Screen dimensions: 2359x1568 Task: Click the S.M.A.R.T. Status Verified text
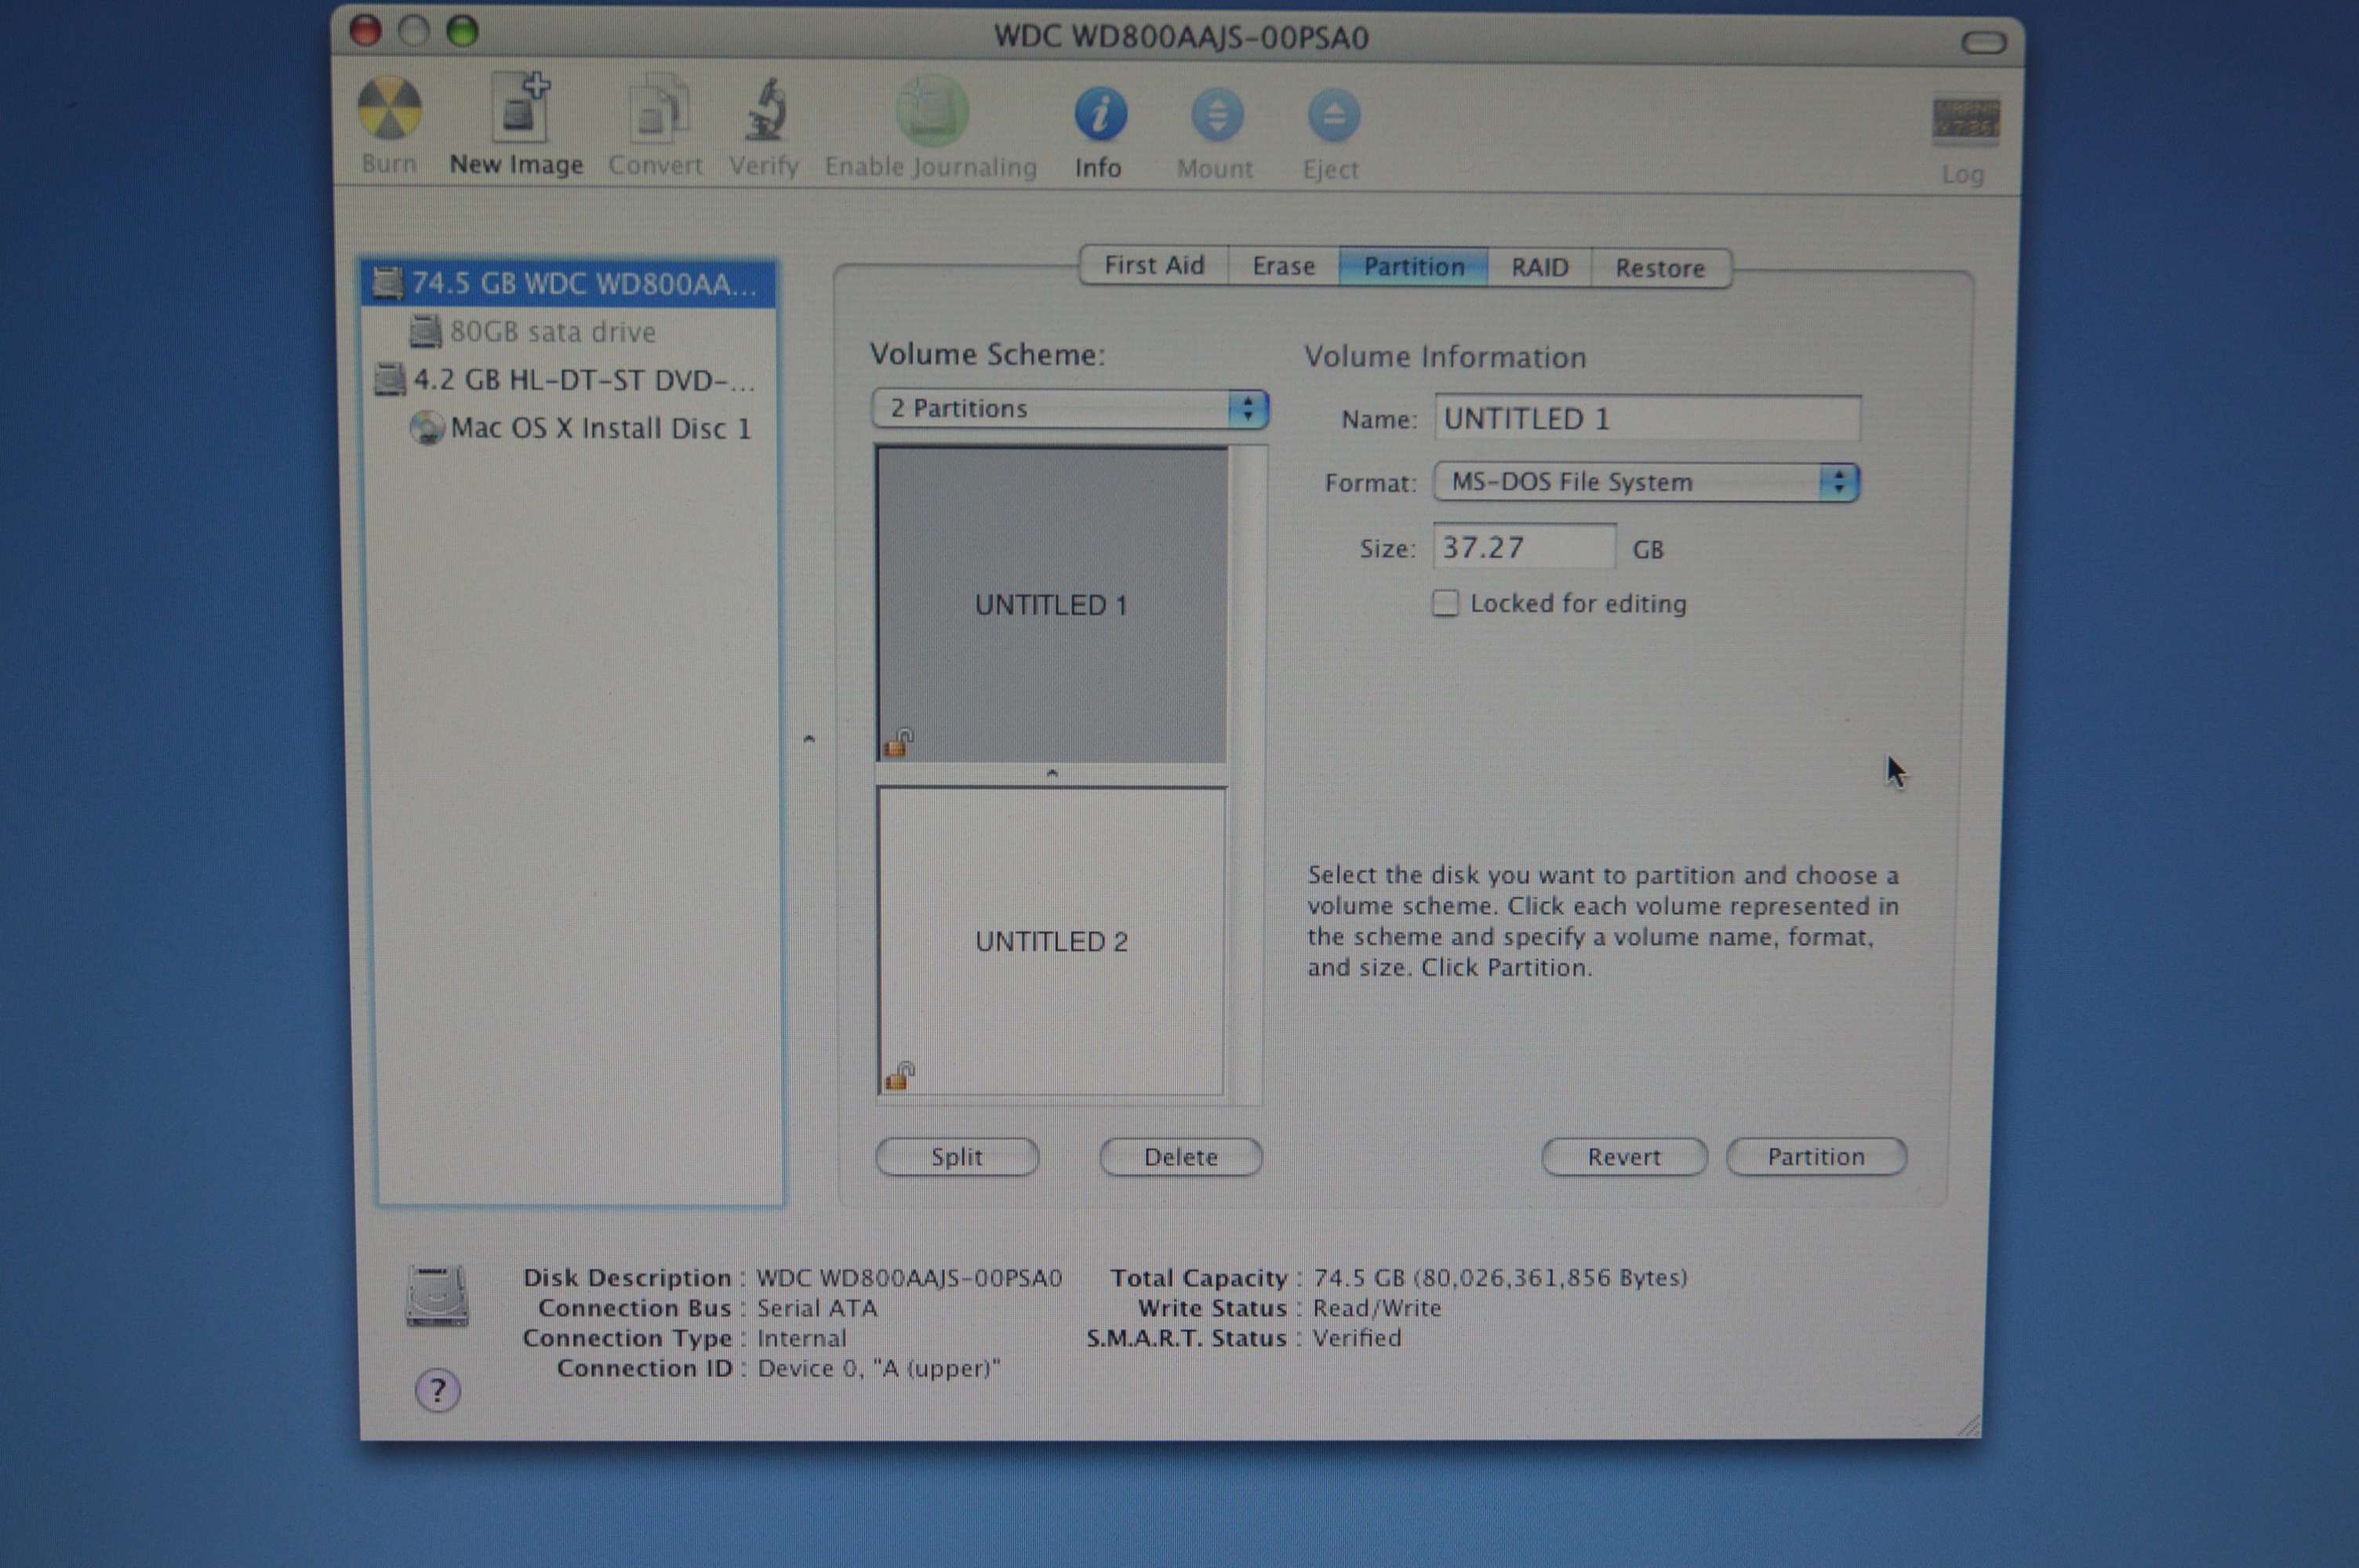(1356, 1338)
